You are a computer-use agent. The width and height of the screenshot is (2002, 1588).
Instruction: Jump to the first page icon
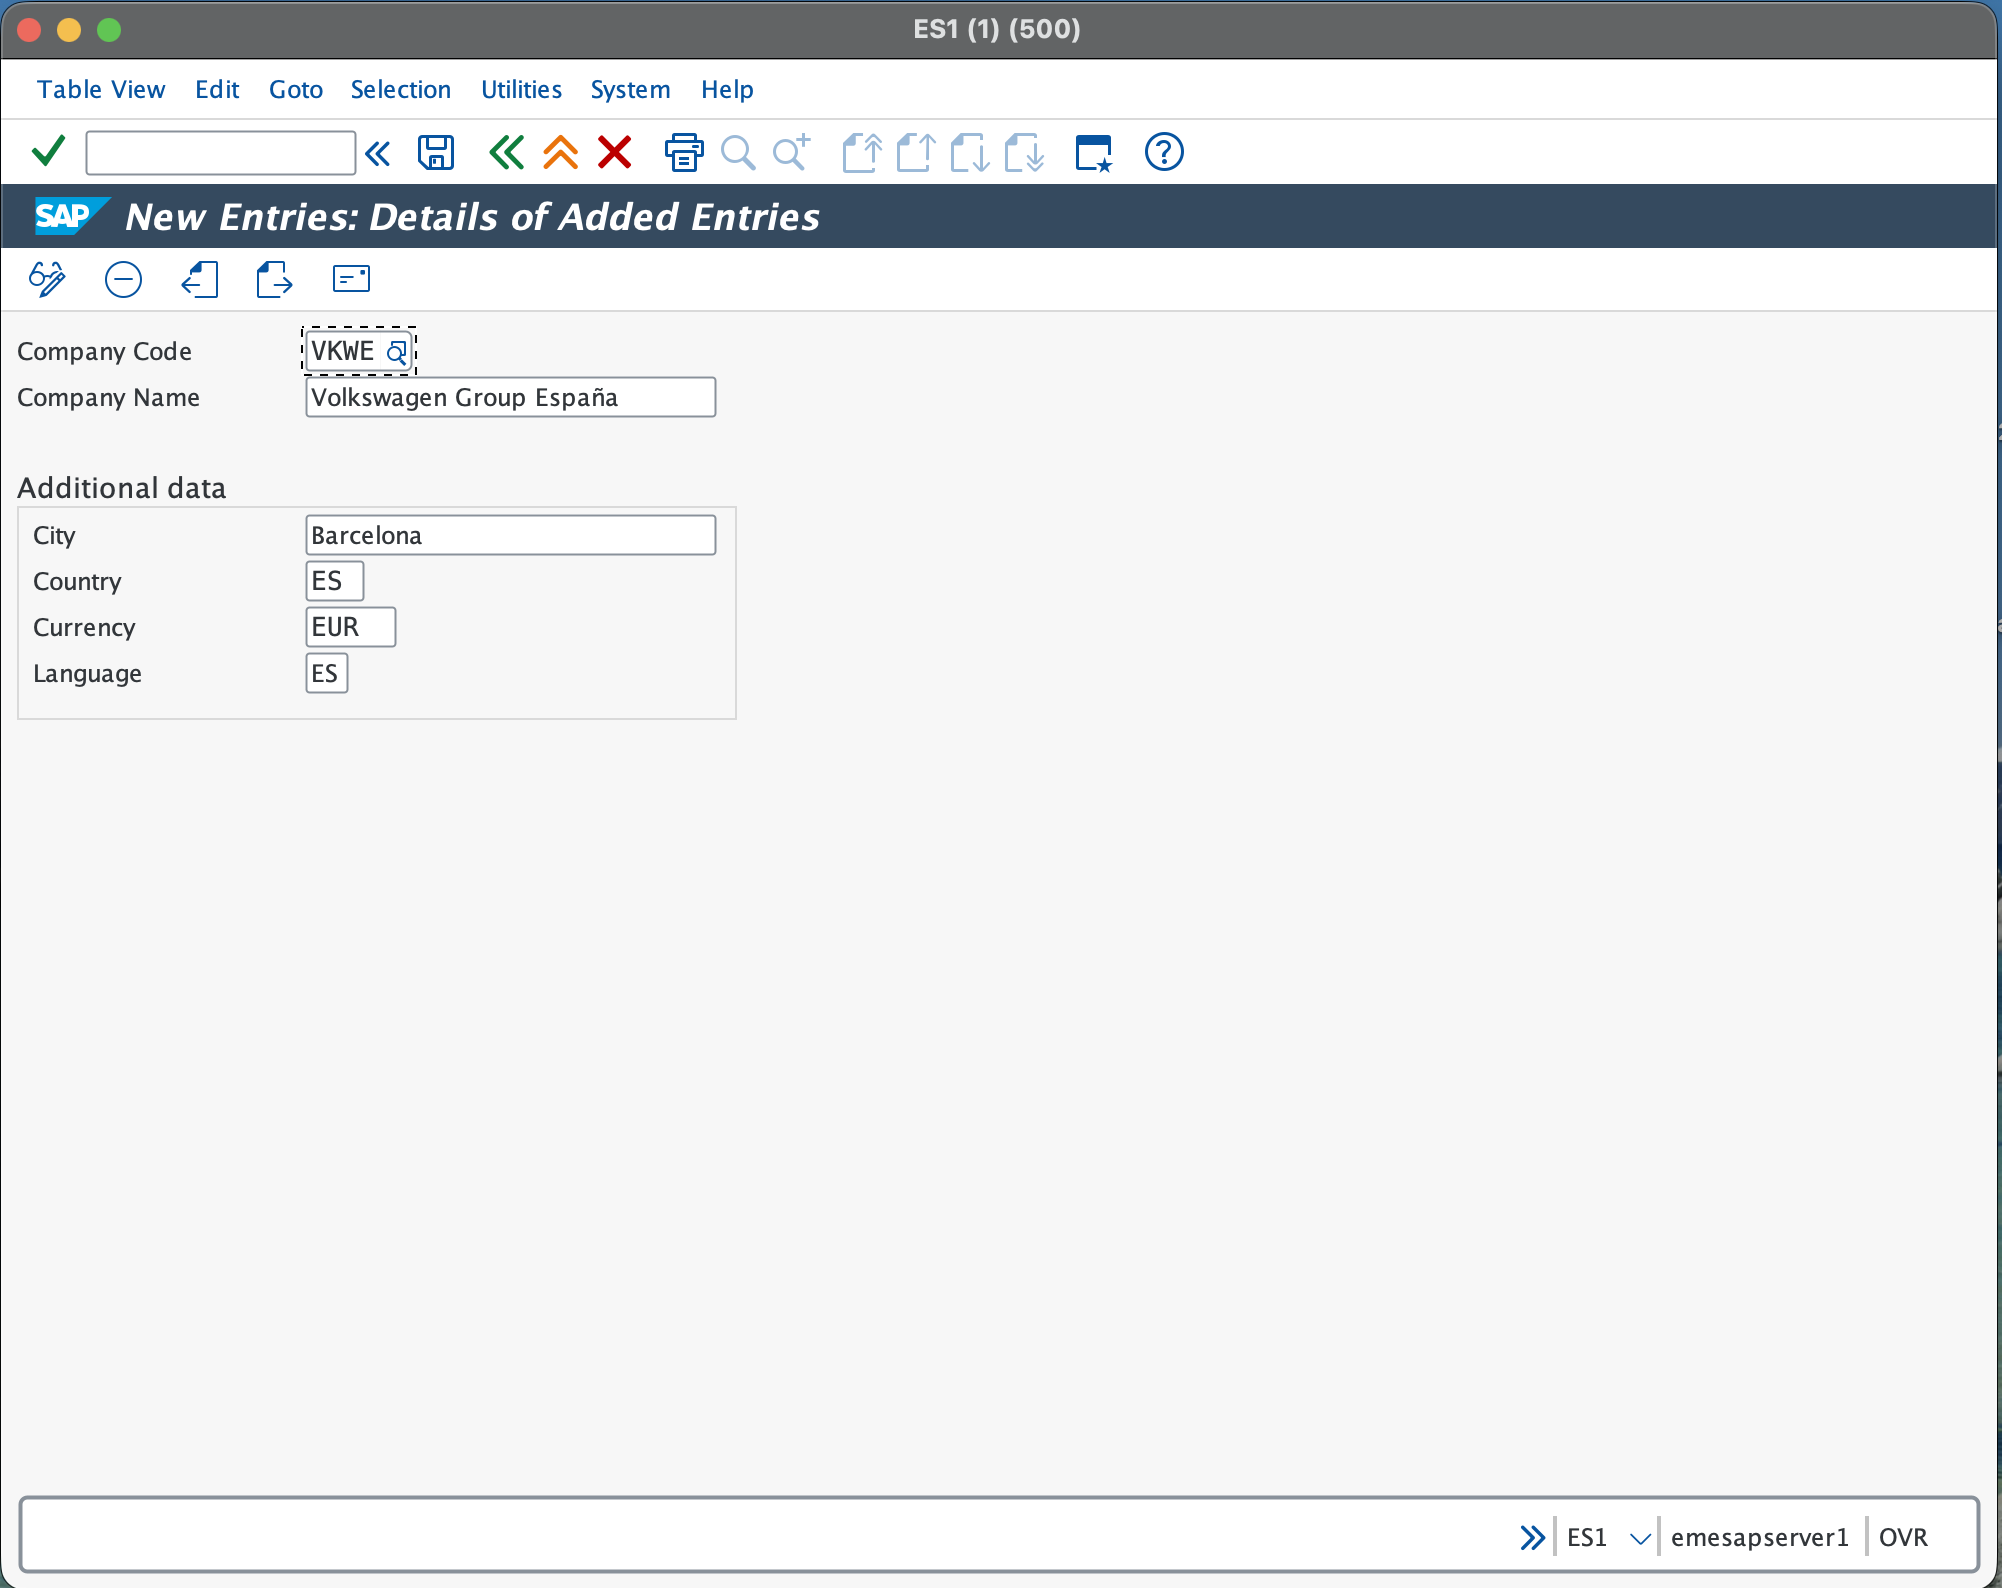pyautogui.click(x=861, y=153)
